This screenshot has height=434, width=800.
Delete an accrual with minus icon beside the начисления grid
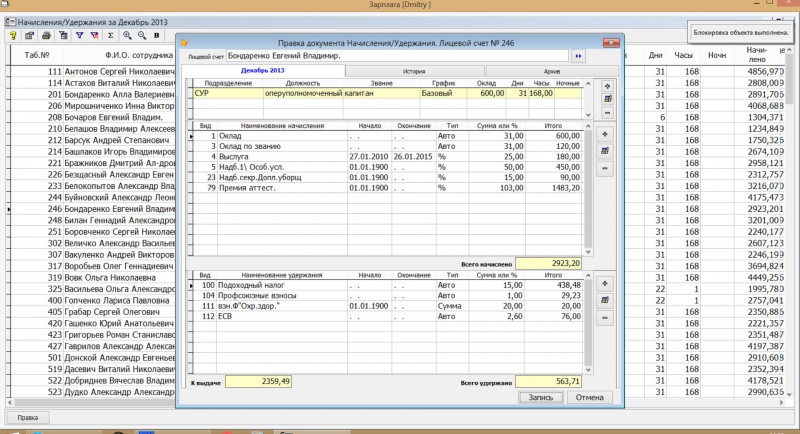605,168
